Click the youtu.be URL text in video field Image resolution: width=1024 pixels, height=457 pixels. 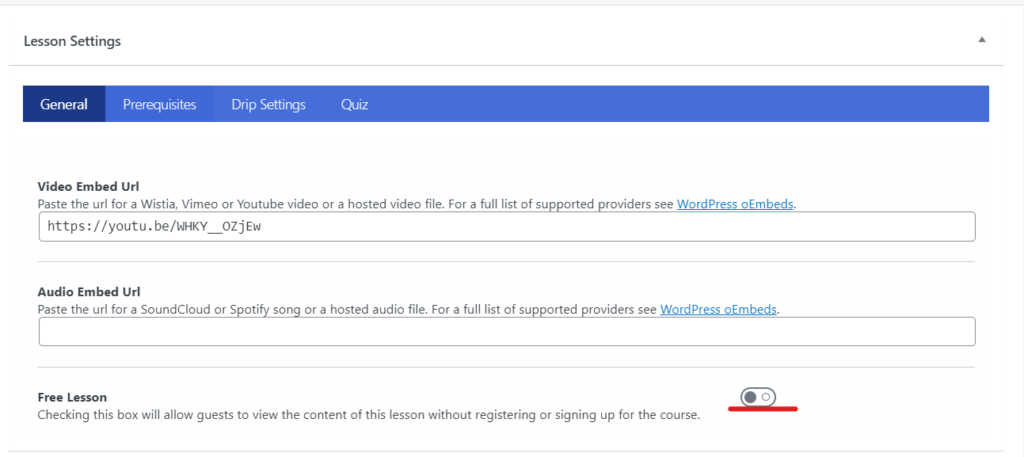coord(155,227)
